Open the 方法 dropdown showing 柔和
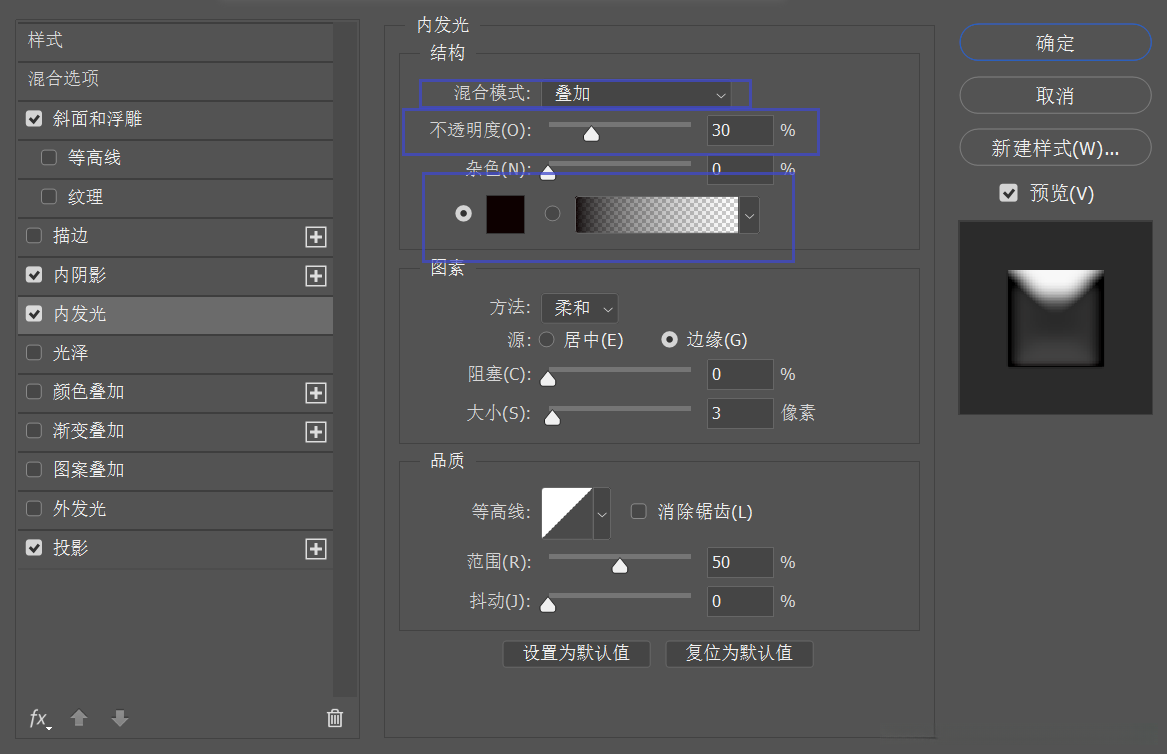1167x754 pixels. click(579, 308)
